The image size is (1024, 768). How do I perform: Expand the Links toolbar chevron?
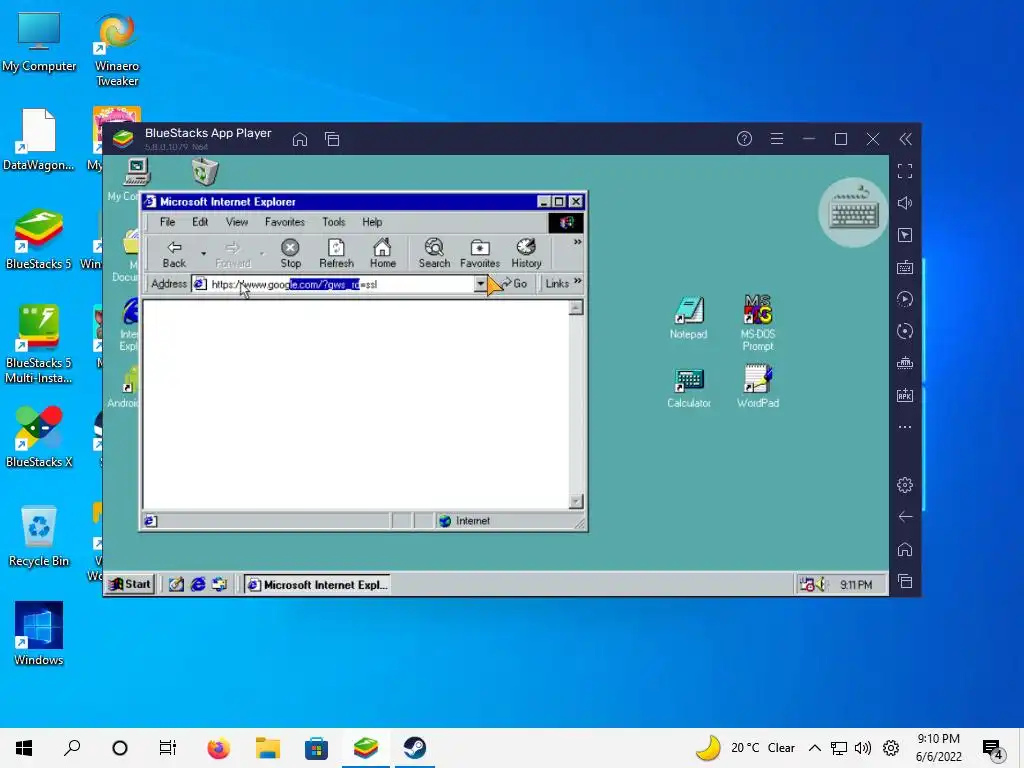pos(578,281)
